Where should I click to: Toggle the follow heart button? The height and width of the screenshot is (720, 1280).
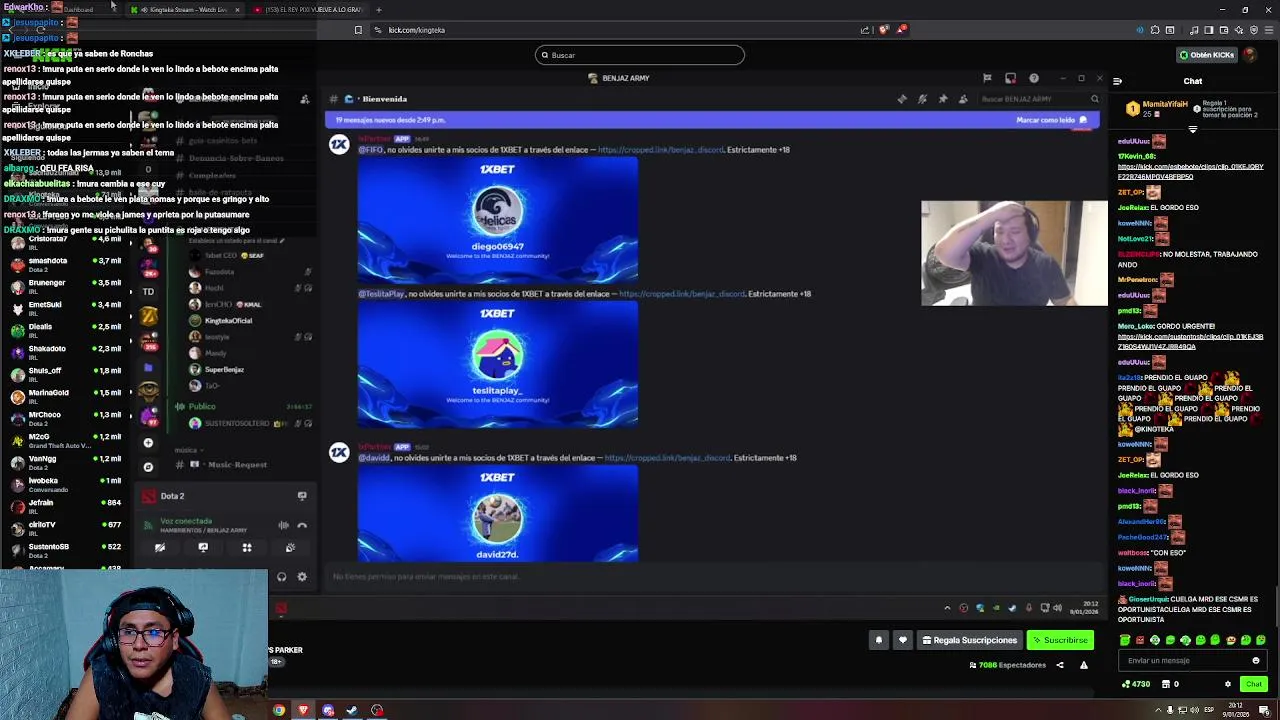click(903, 640)
